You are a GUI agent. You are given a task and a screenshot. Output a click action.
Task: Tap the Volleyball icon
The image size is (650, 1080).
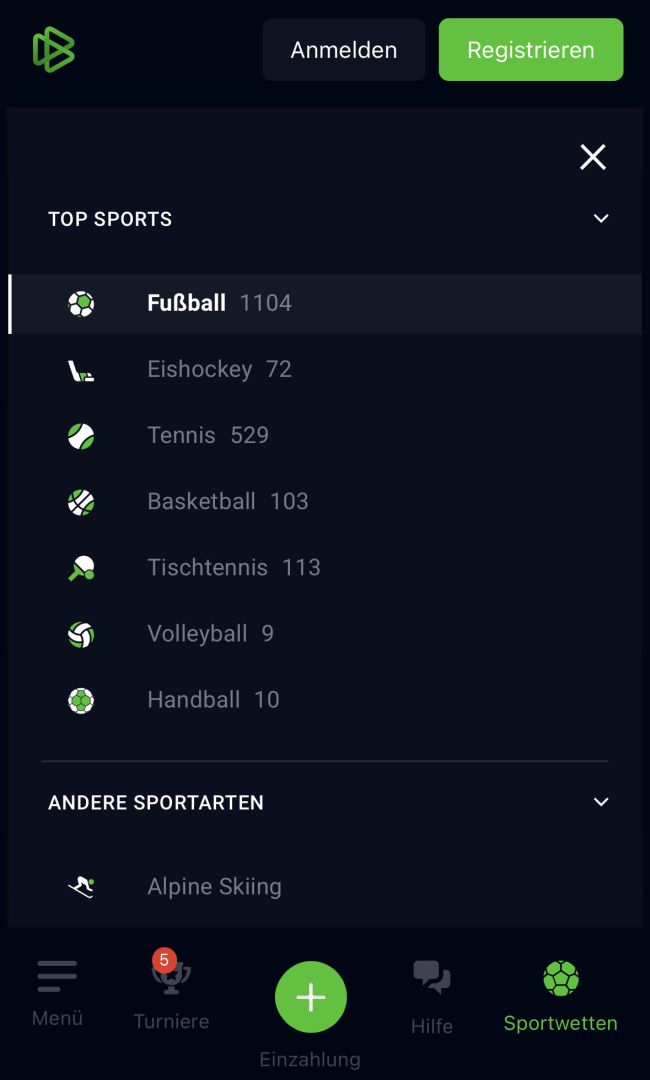click(x=81, y=634)
